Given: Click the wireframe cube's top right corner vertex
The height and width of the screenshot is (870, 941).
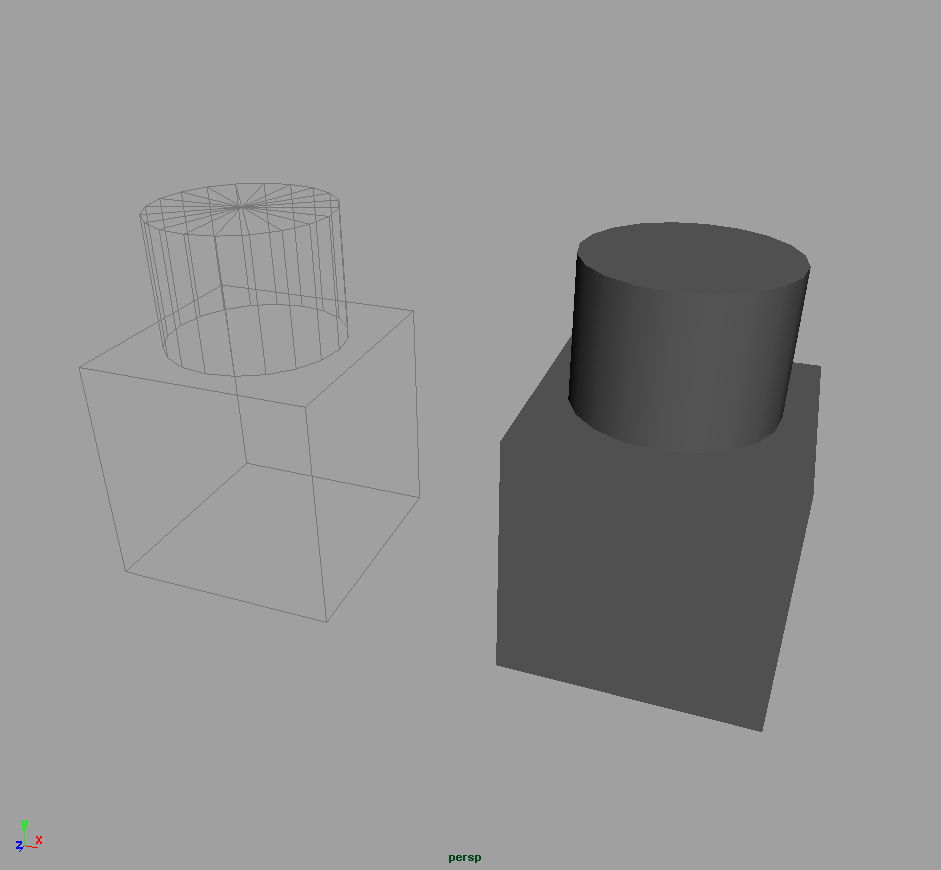Looking at the screenshot, I should (x=414, y=310).
